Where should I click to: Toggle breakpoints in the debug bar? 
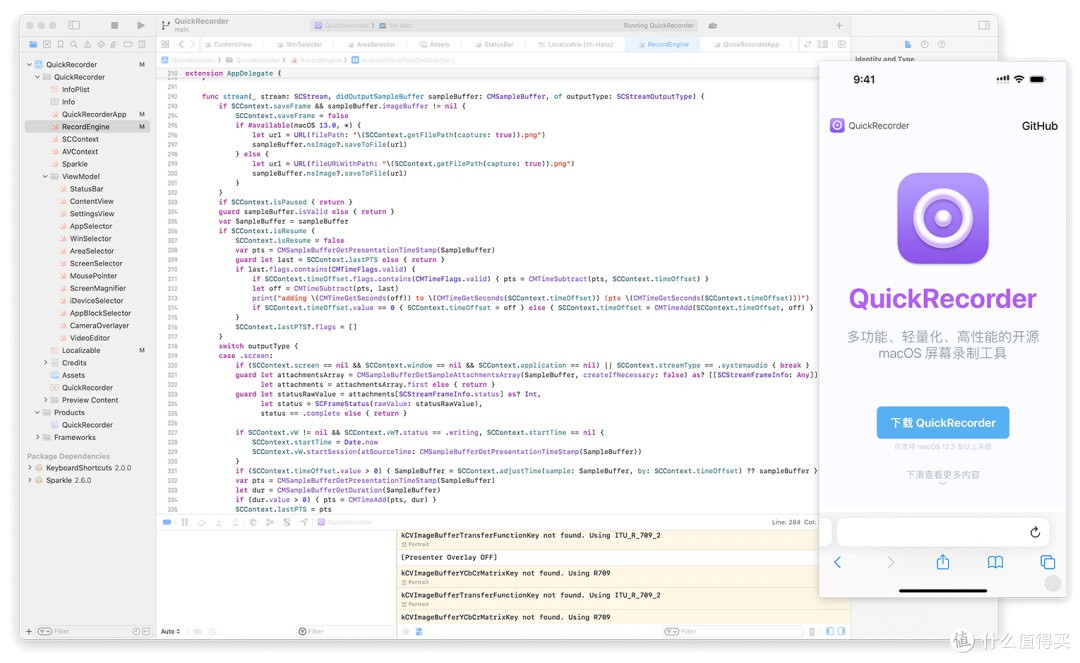click(167, 522)
